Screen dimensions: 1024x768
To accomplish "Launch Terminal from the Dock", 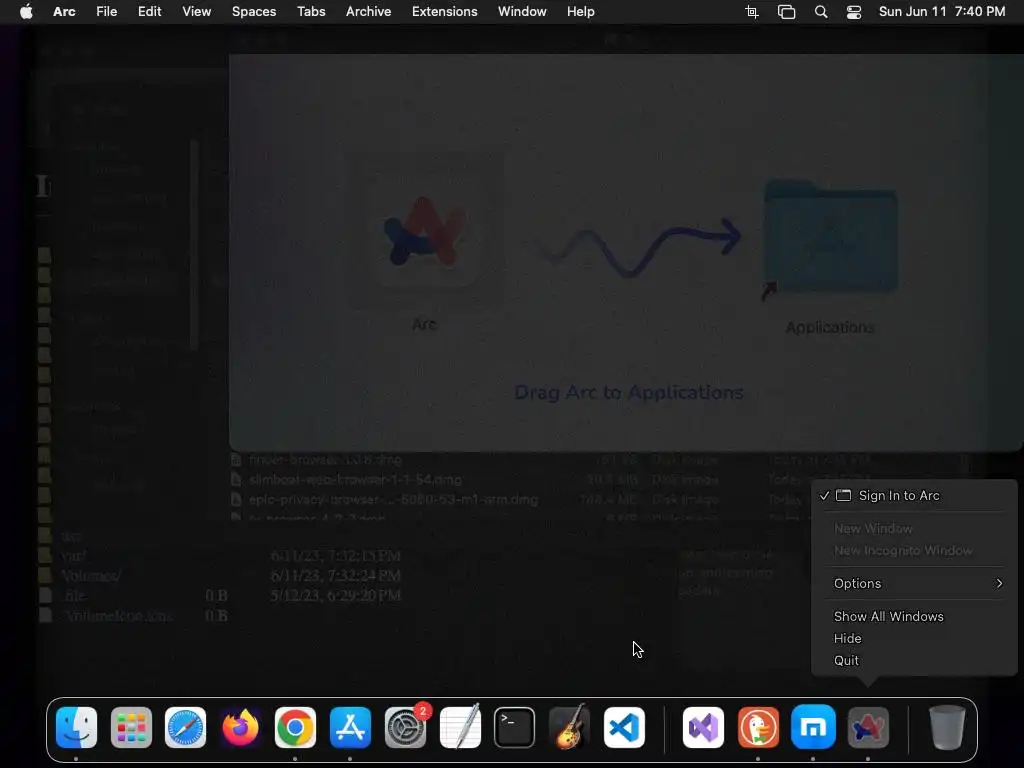I will [x=515, y=728].
